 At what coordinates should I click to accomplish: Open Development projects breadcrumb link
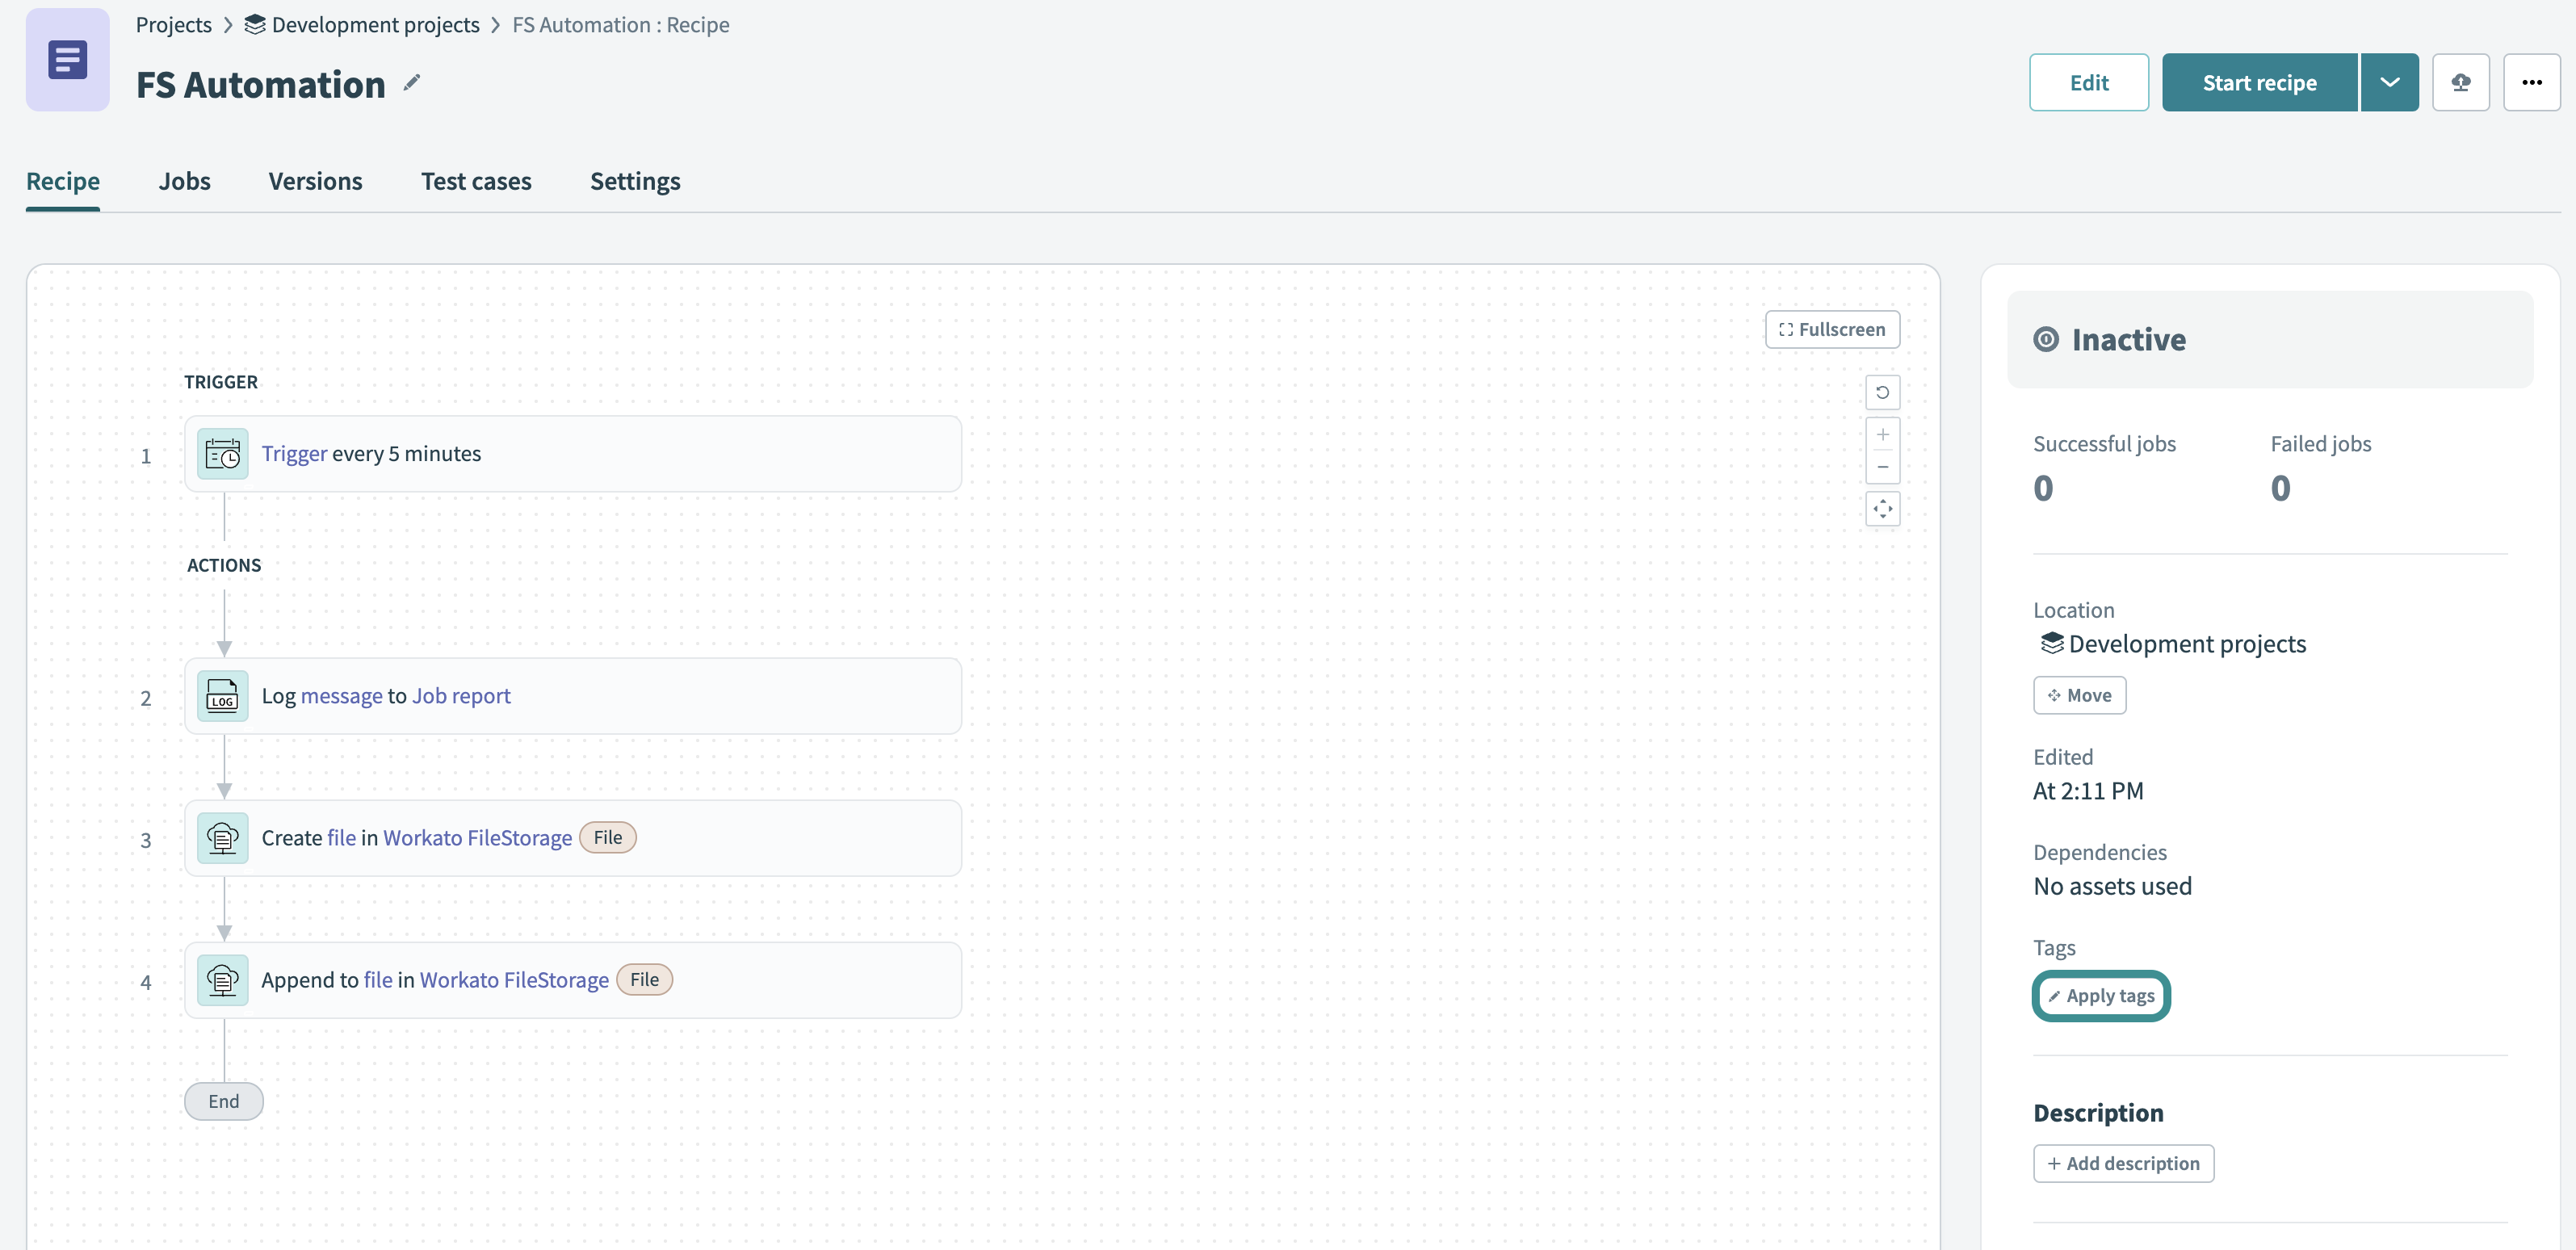click(x=375, y=25)
